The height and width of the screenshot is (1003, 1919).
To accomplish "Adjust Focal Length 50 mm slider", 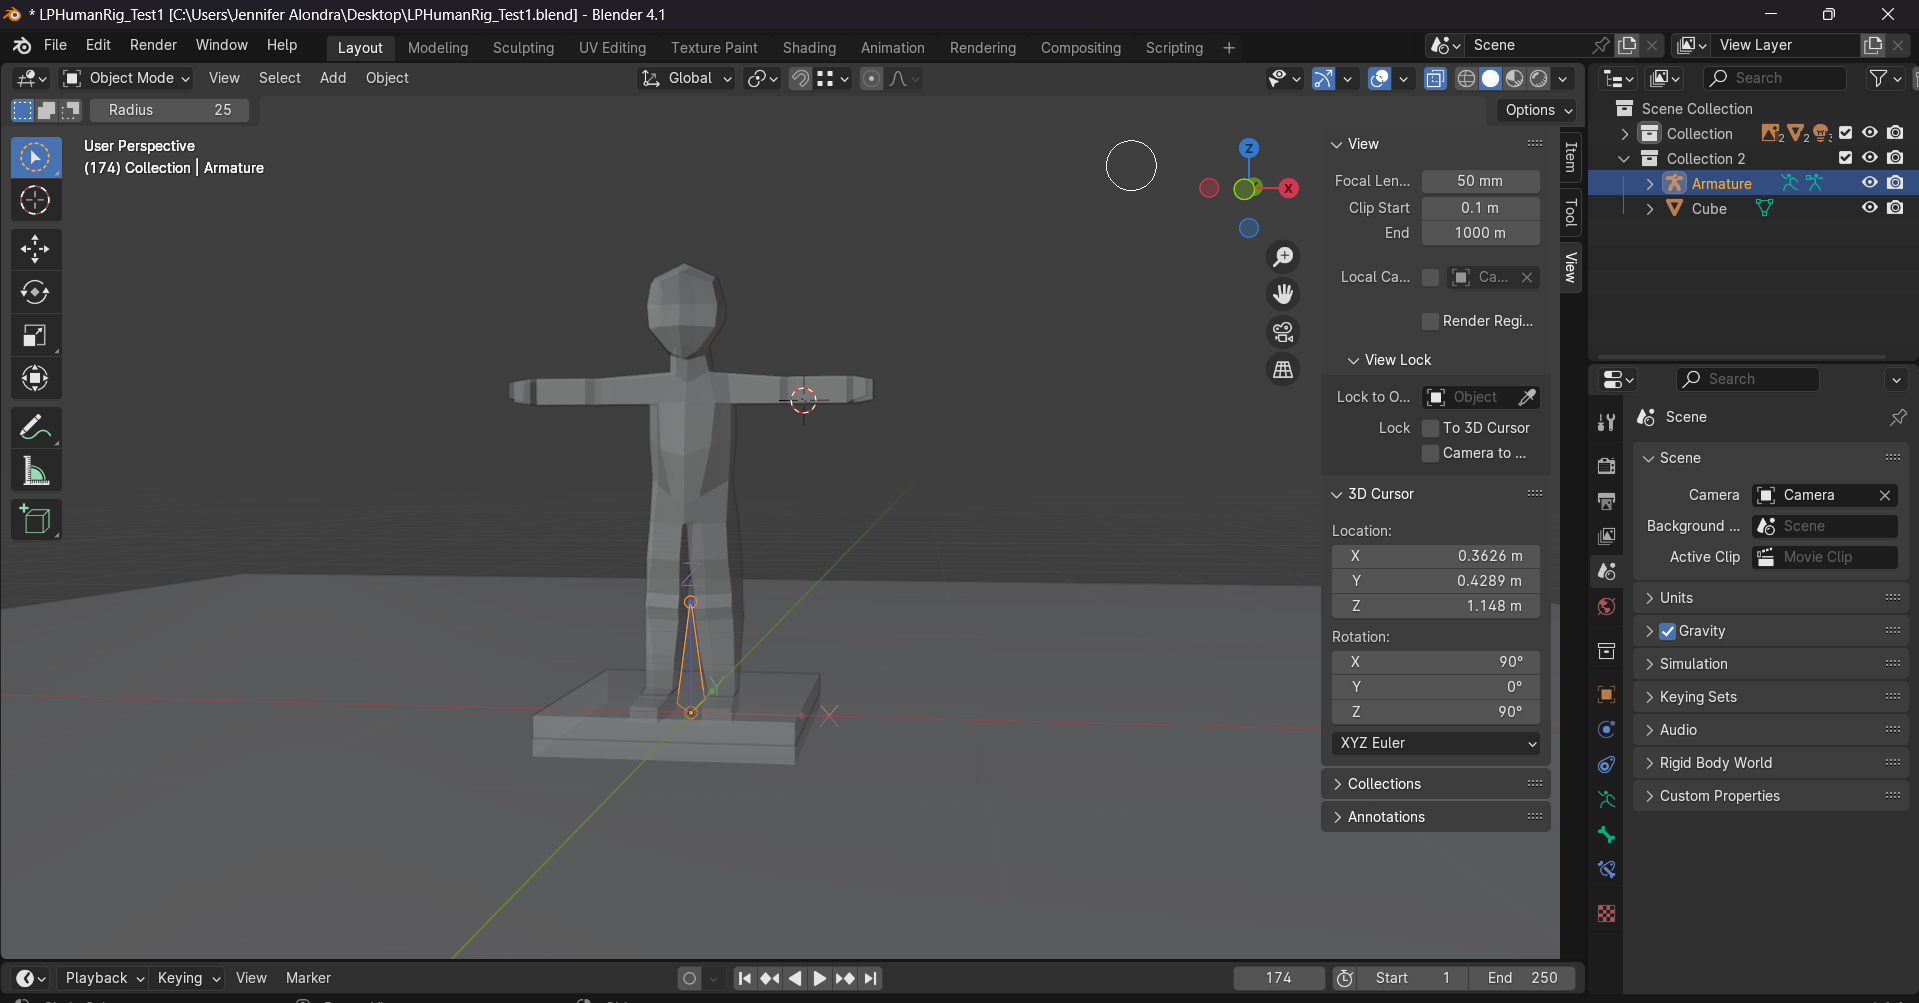I will (1480, 181).
